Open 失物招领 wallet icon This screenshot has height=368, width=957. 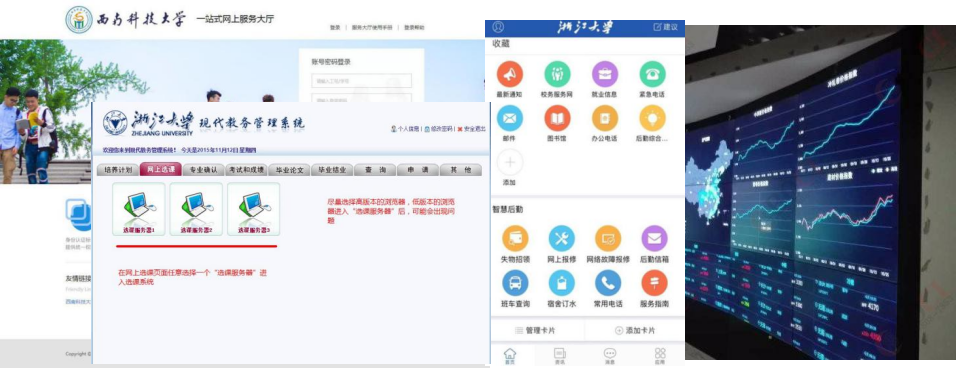[515, 239]
